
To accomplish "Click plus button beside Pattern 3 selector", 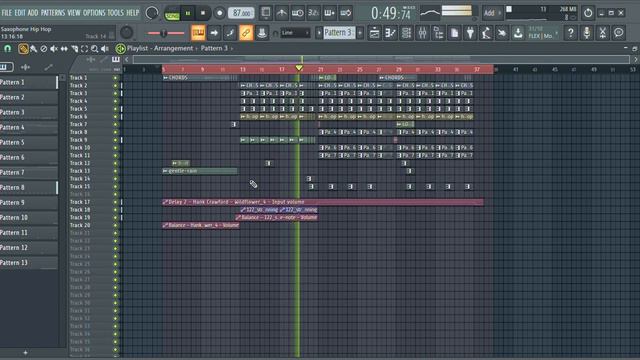I will coord(360,33).
